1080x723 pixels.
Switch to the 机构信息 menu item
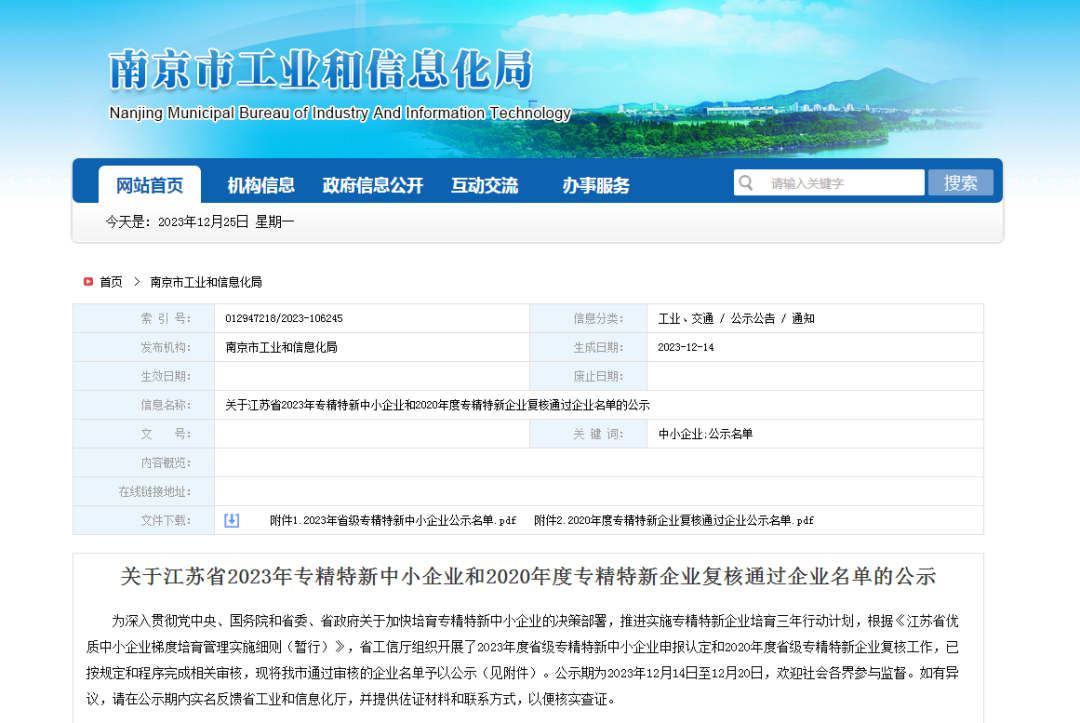261,185
